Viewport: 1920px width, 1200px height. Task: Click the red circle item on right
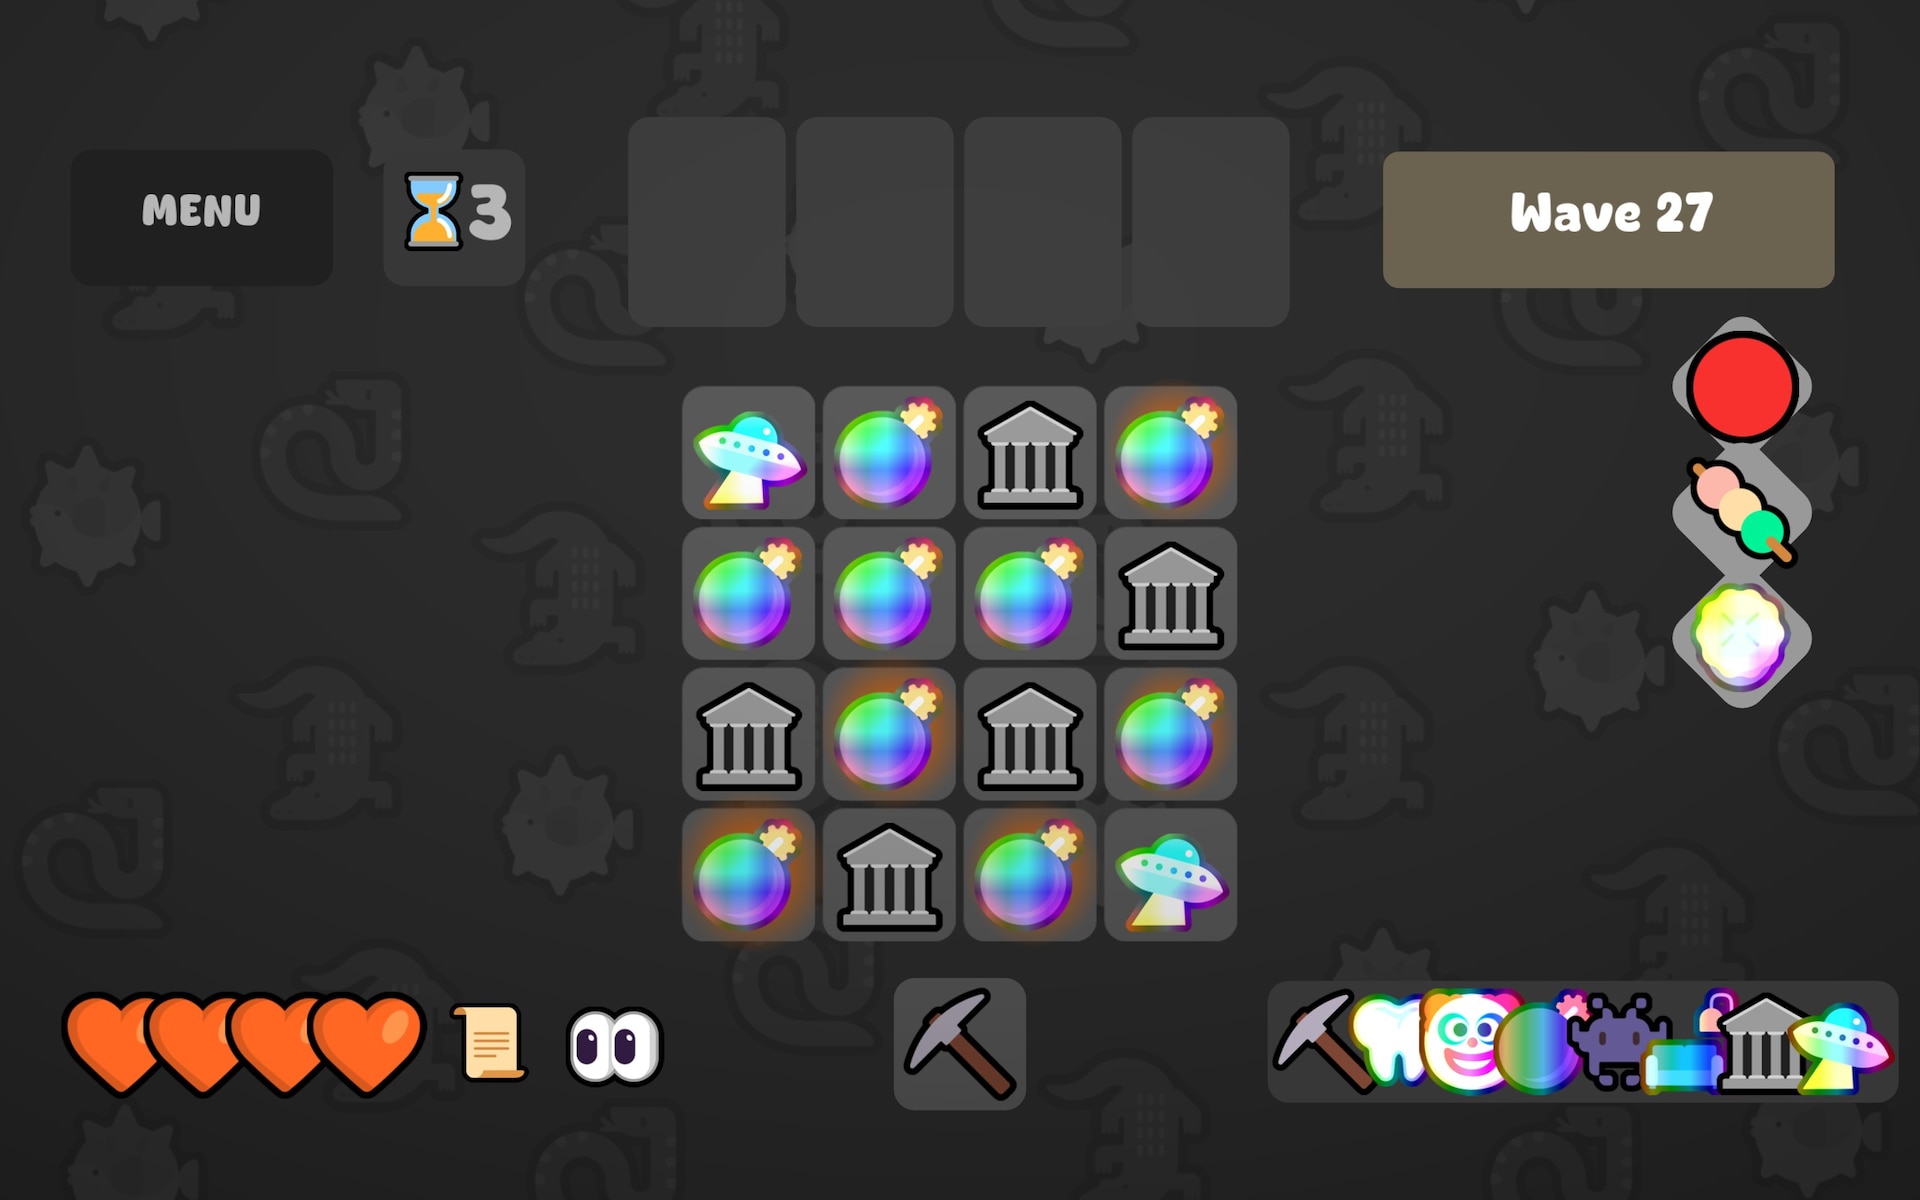(1742, 386)
